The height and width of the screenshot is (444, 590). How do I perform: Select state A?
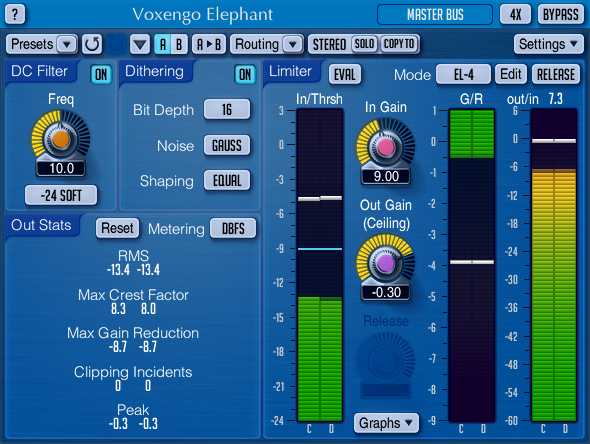(163, 44)
